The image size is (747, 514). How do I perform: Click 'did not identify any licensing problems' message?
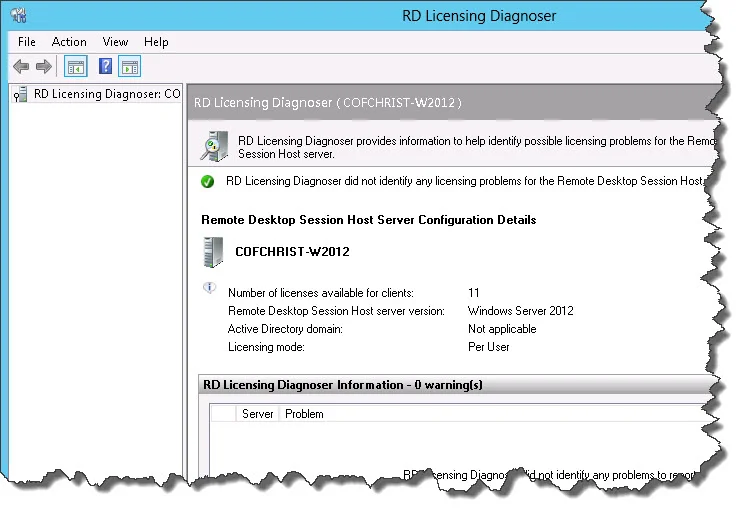click(464, 181)
